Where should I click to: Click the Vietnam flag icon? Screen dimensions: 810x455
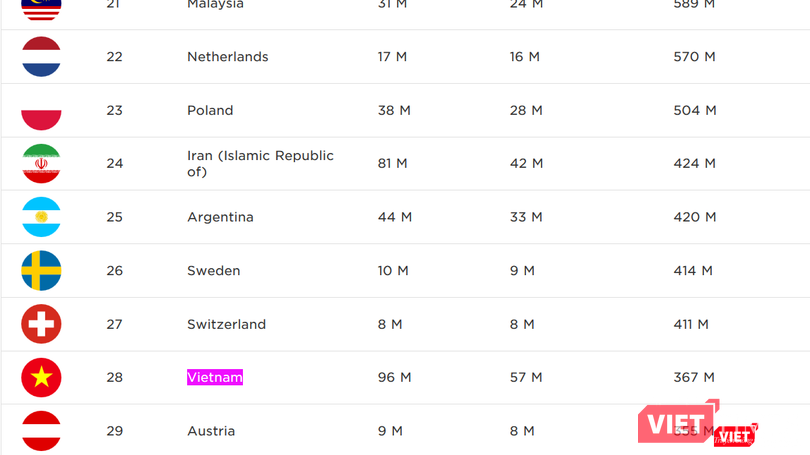42,378
